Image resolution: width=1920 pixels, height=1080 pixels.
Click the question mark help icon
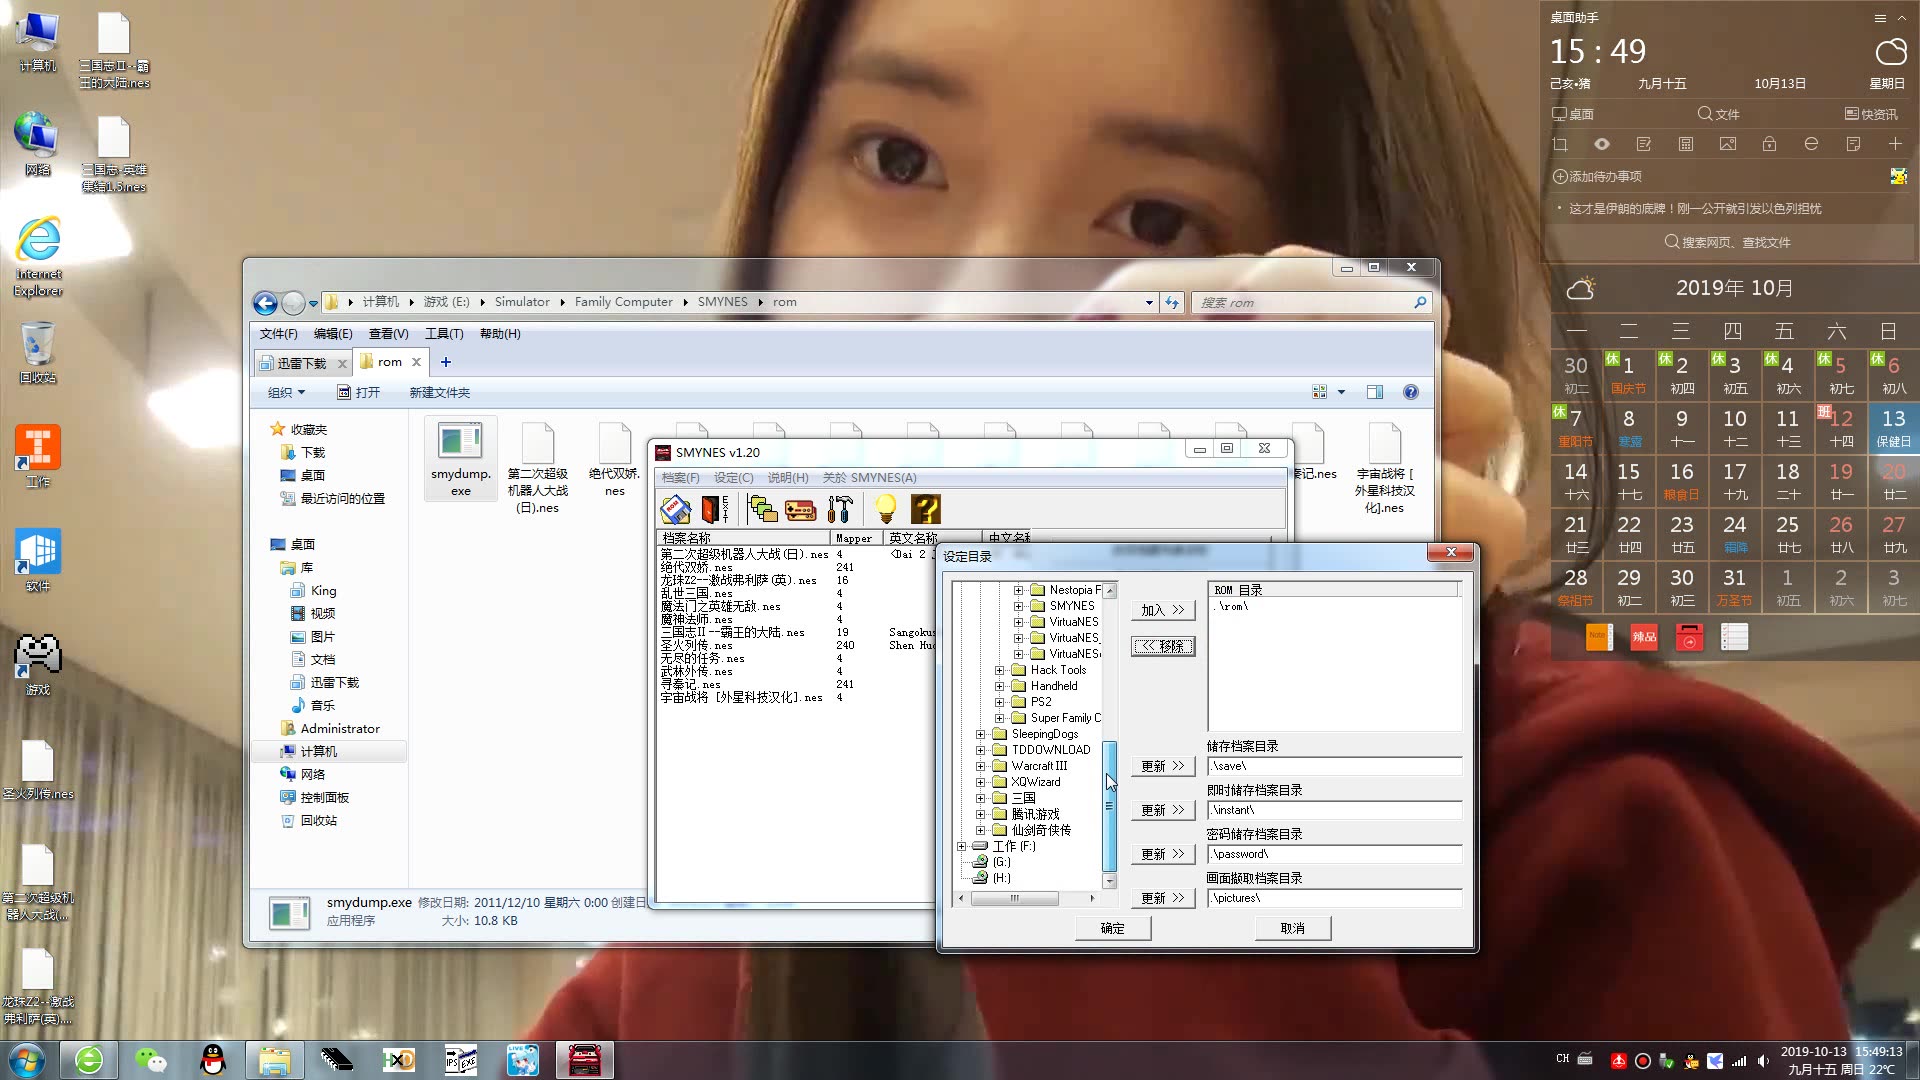[x=926, y=509]
